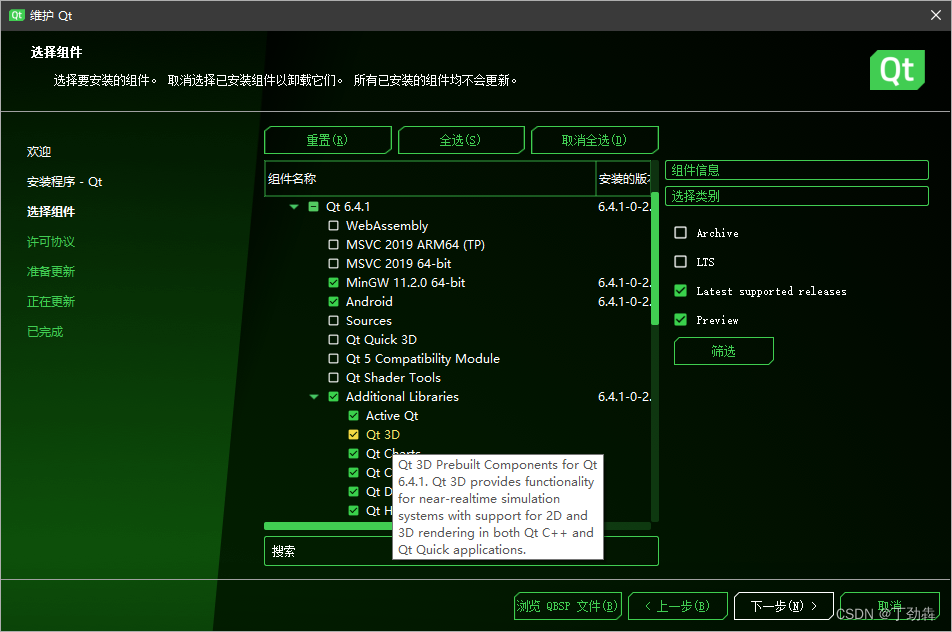Select the 欢迎 step in sidebar
The width and height of the screenshot is (952, 632).
click(x=39, y=152)
